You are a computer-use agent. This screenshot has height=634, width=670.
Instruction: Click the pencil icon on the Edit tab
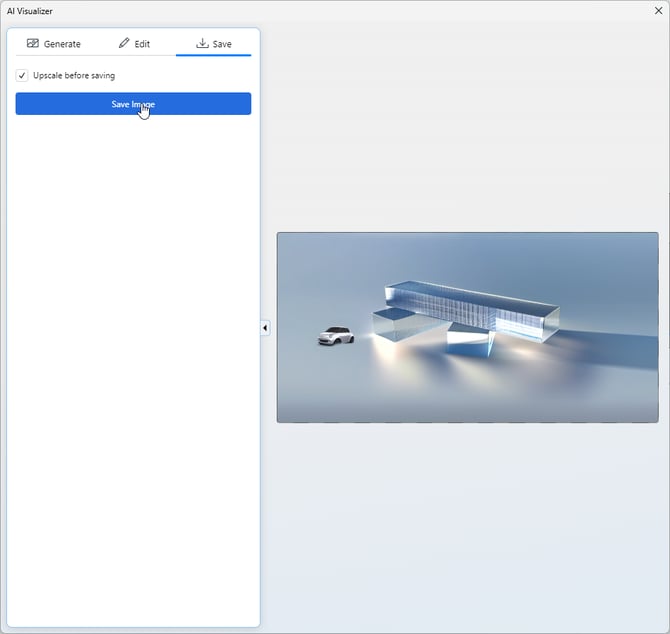(124, 44)
